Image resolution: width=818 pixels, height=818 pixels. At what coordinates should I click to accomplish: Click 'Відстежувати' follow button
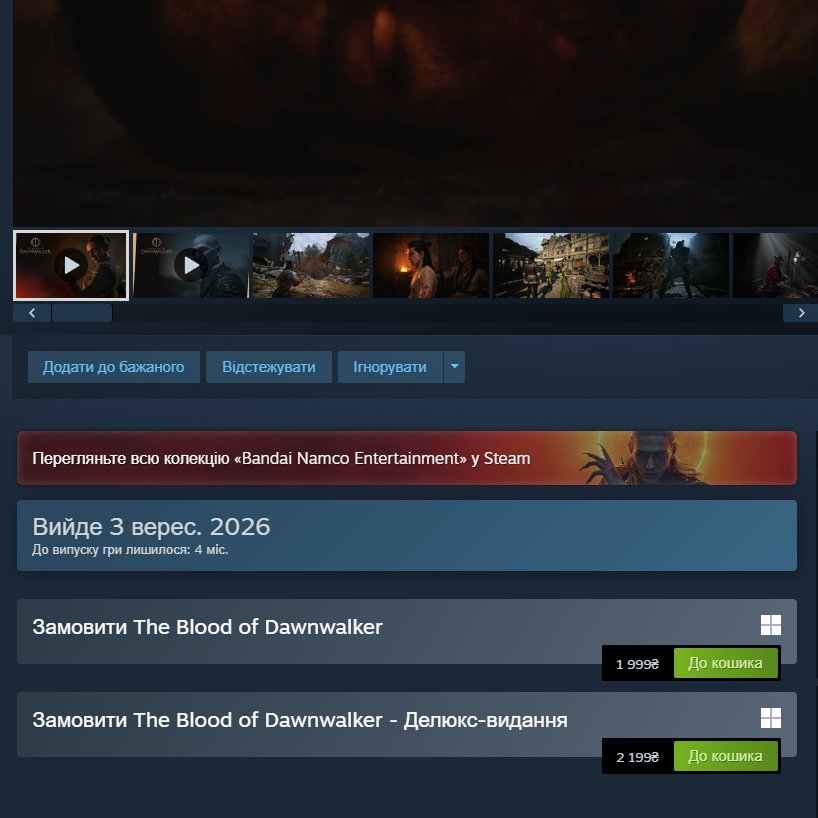click(x=269, y=367)
